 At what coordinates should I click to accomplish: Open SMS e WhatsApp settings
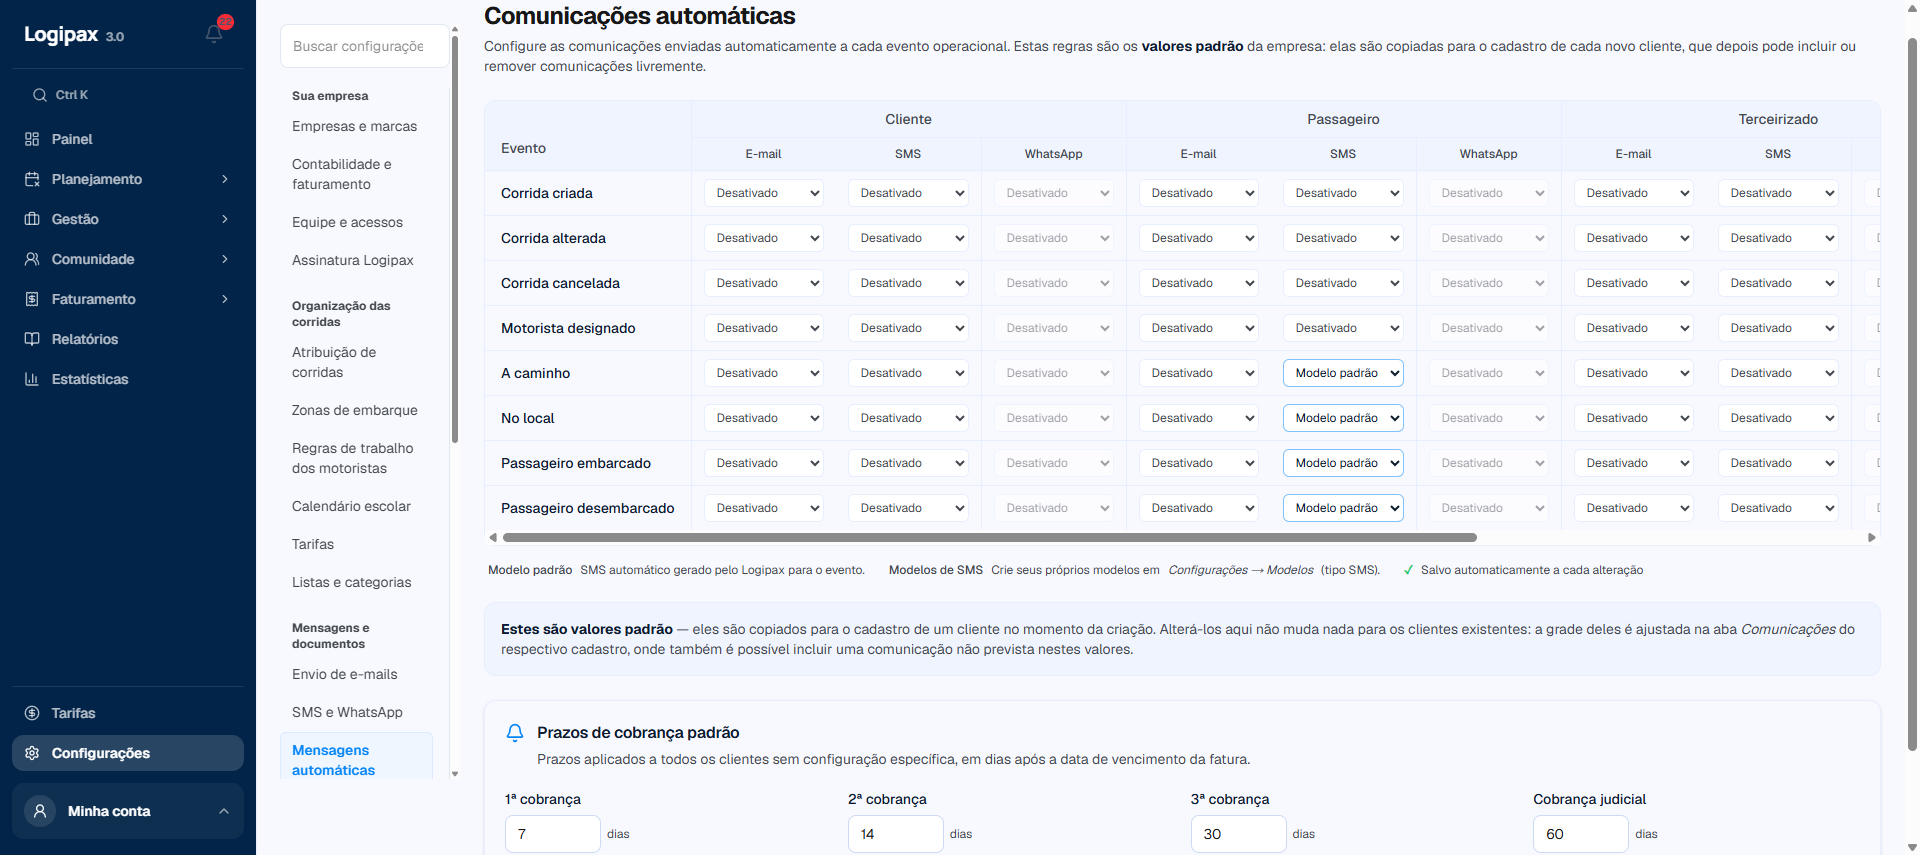coord(347,713)
